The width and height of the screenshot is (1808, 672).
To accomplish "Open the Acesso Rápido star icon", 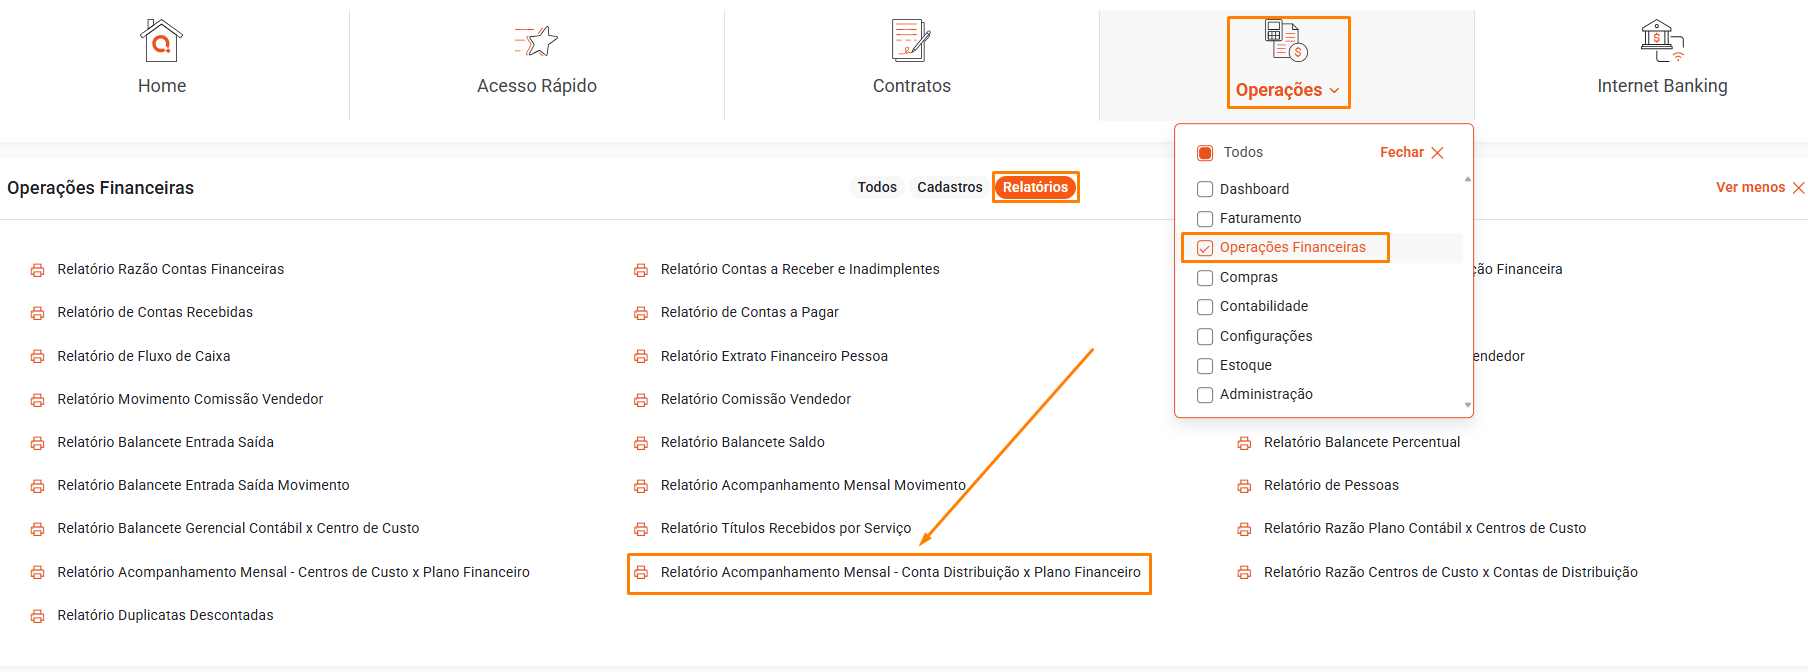I will click(x=537, y=41).
